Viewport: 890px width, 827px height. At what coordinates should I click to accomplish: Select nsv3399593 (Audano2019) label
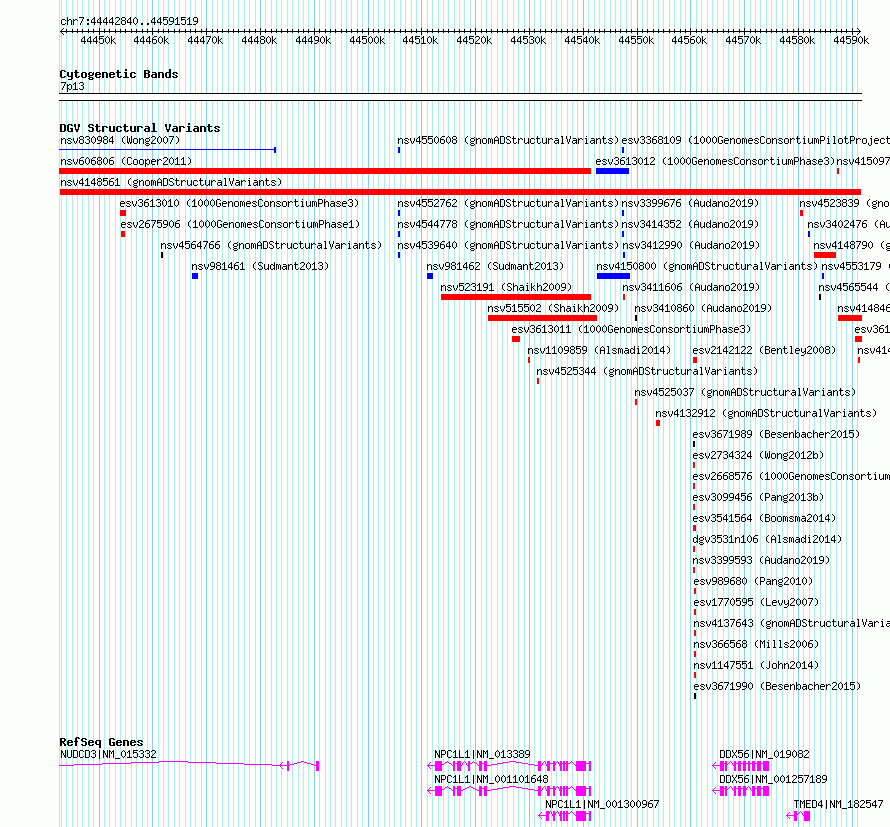(762, 560)
